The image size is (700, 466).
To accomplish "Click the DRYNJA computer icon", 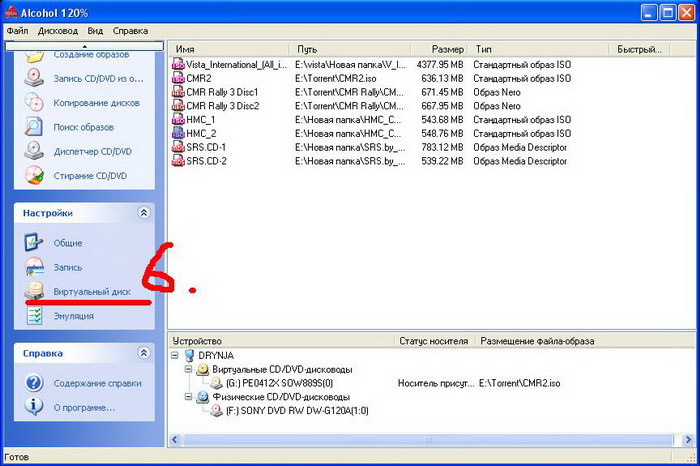I will [x=190, y=356].
